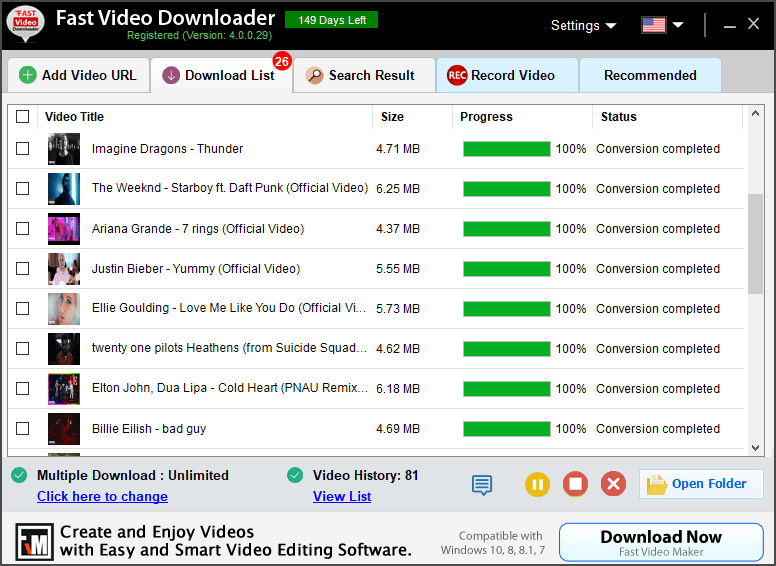Sort by Size column header
776x566 pixels.
[413, 117]
